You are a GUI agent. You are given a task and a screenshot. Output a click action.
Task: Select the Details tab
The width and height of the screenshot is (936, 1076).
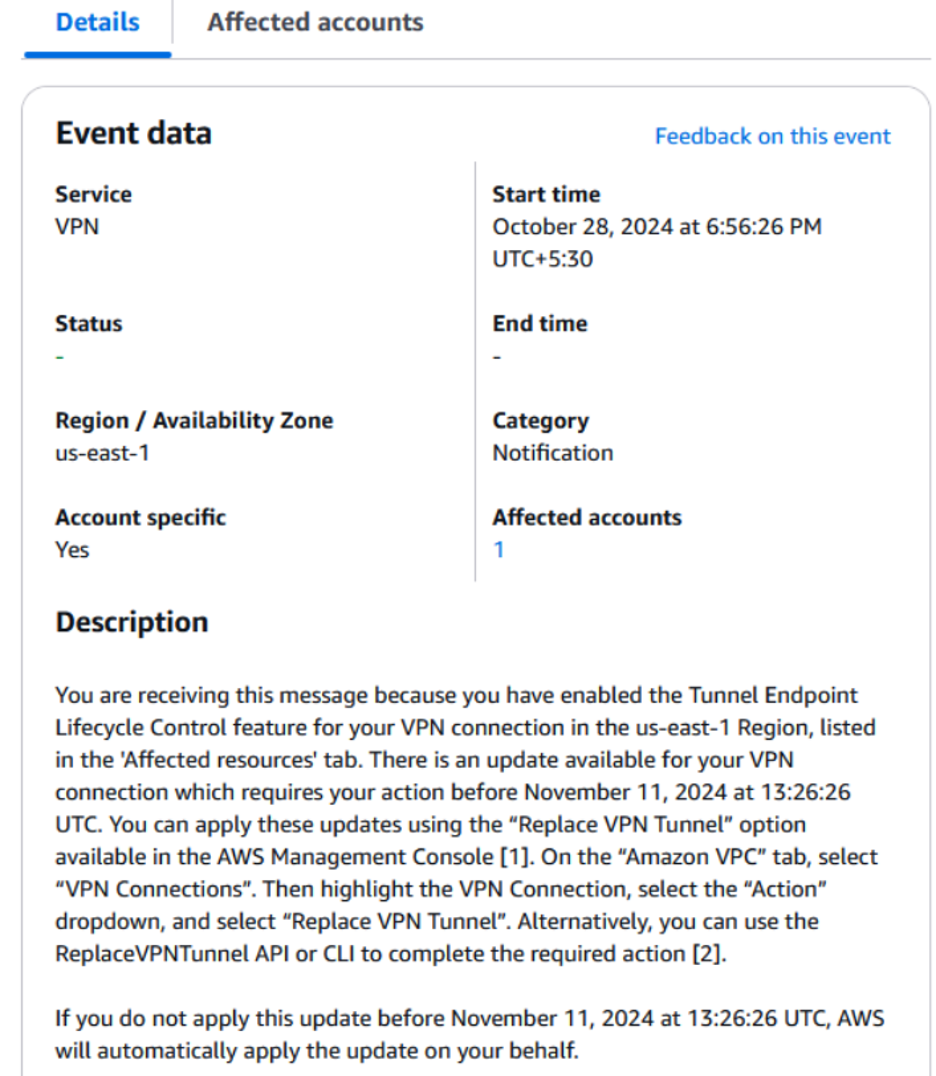[96, 22]
